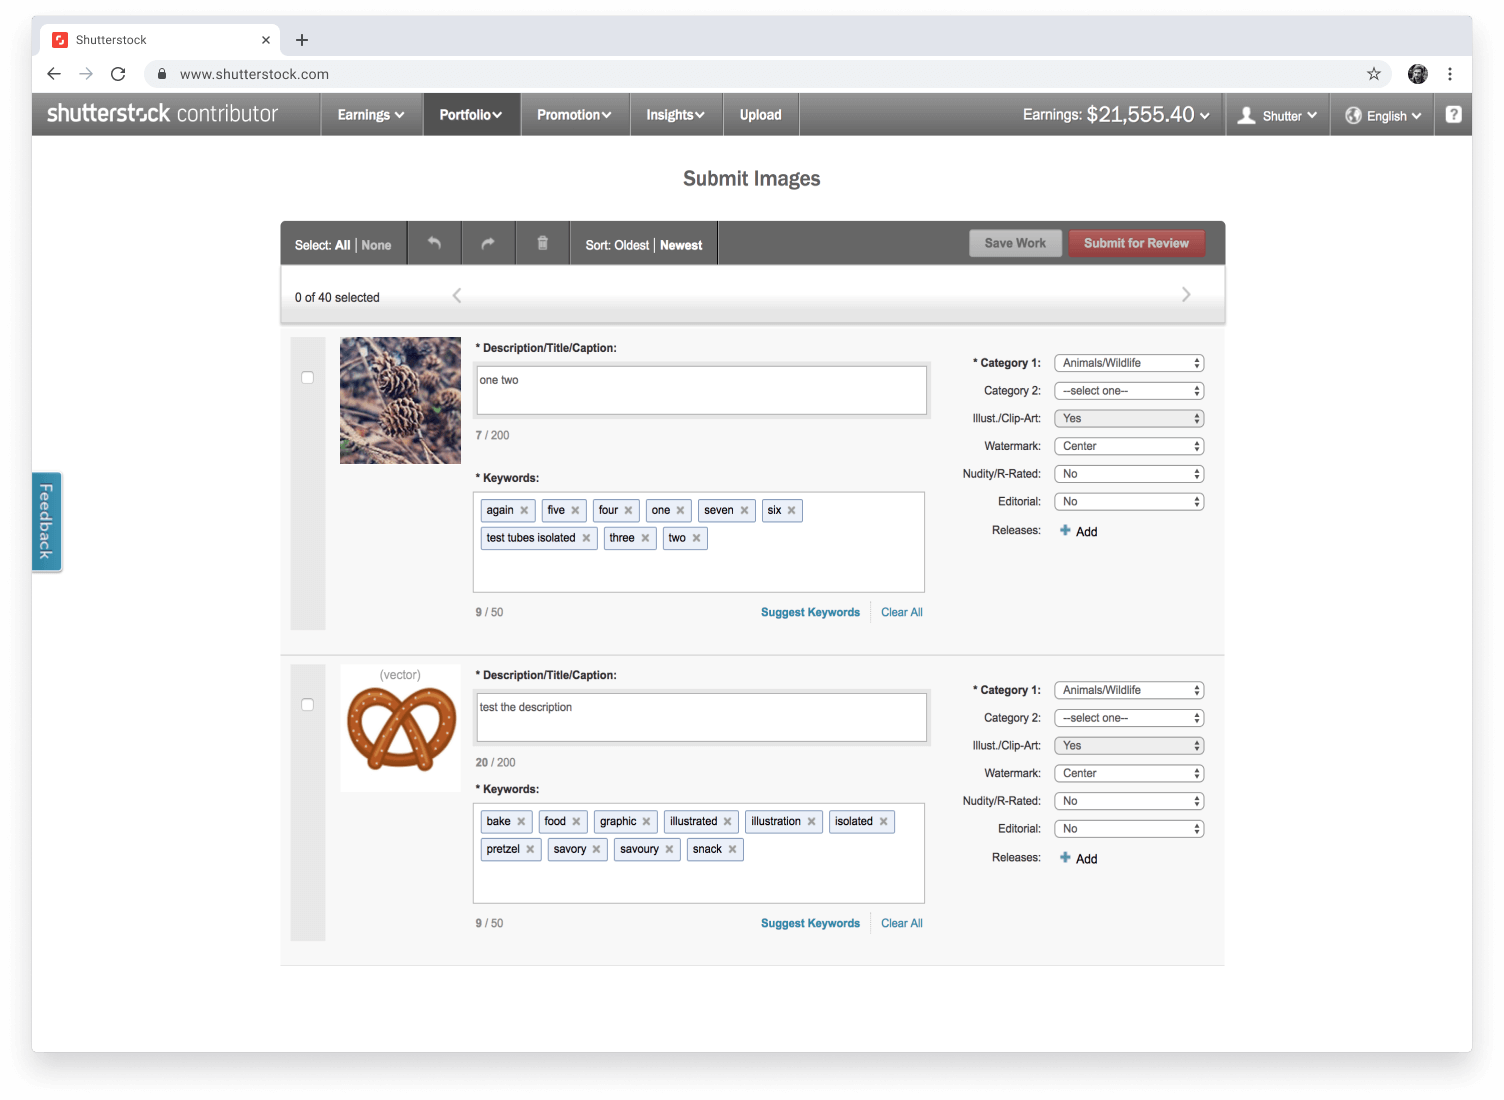Open Category 2 dropdown for pine cone image

tap(1129, 391)
